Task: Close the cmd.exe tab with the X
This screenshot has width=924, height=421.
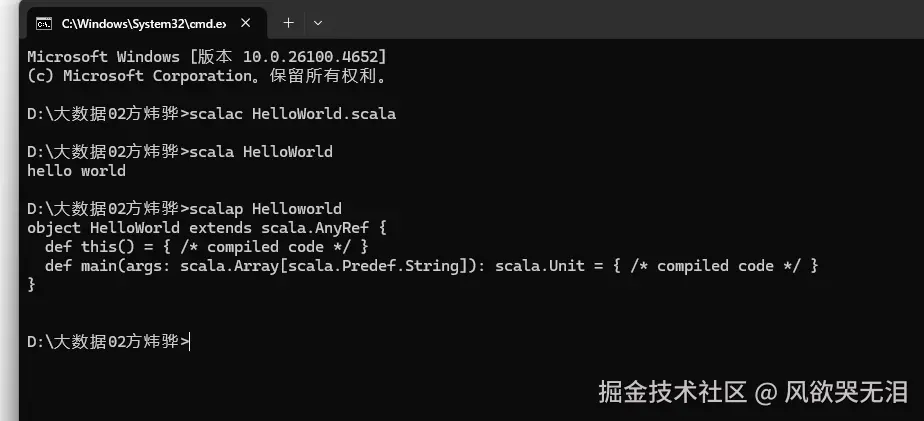Action: point(246,24)
